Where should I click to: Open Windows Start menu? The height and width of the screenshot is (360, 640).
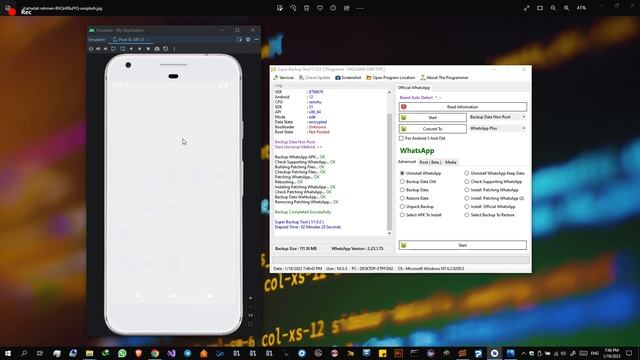click(8, 353)
